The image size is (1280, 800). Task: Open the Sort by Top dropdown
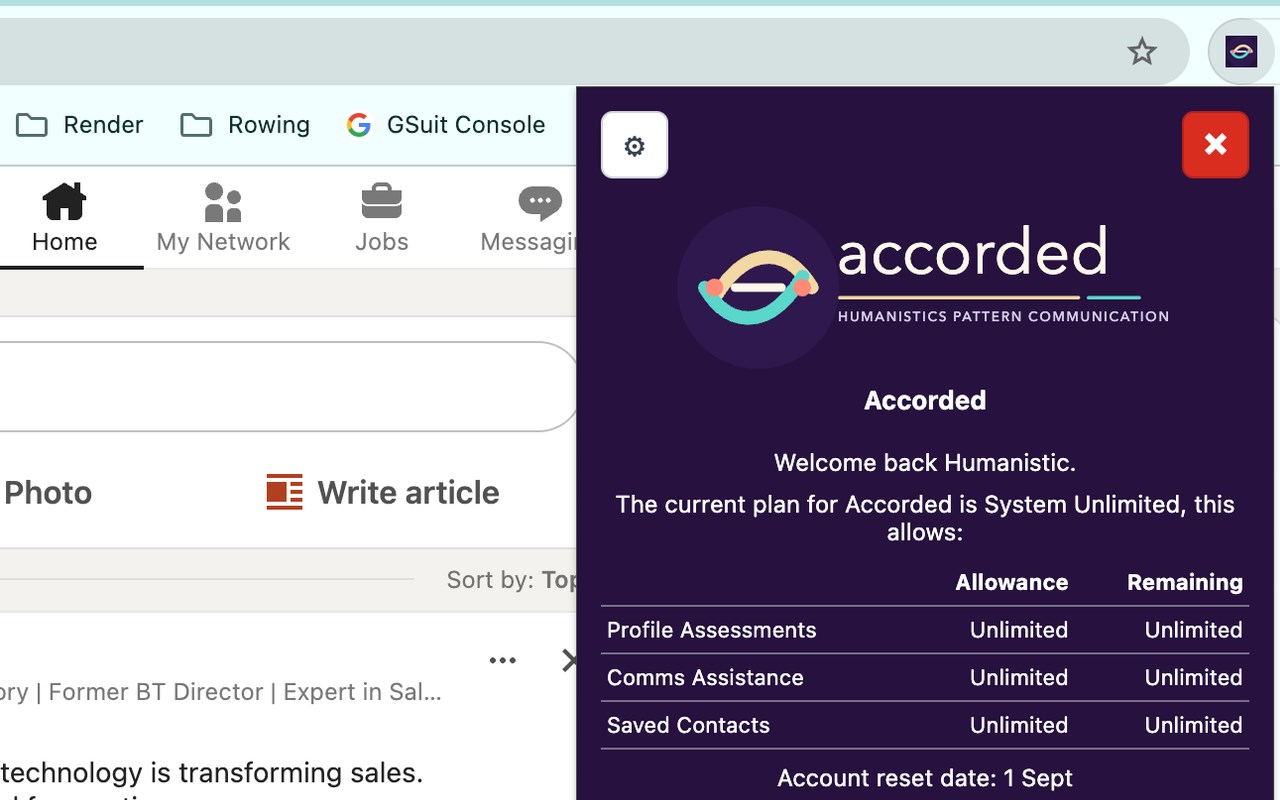point(511,580)
